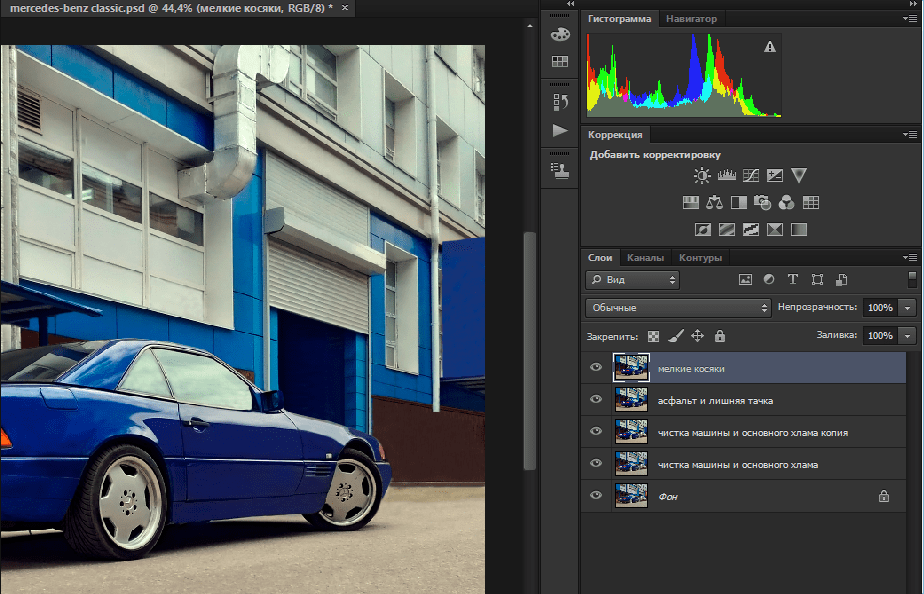The width and height of the screenshot is (924, 594).
Task: Toggle lock all for the layer
Action: click(x=720, y=336)
